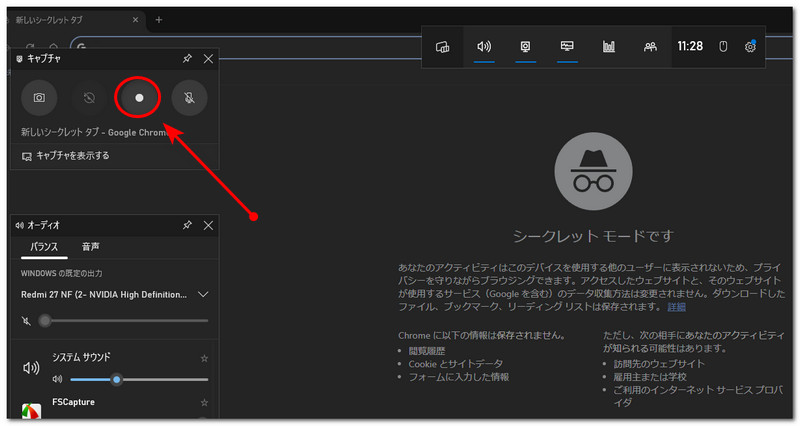800x426 pixels.
Task: Expand the Redmi 27 NF output device dropdown
Action: pyautogui.click(x=203, y=295)
